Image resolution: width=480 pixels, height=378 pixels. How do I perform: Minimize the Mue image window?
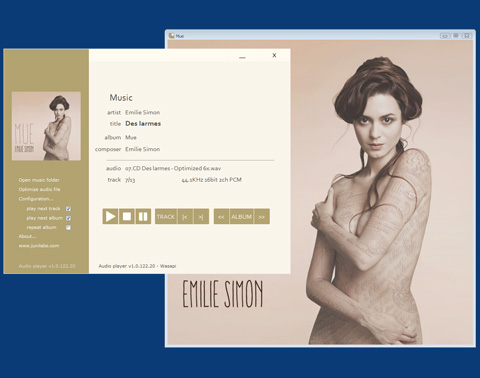click(x=445, y=36)
